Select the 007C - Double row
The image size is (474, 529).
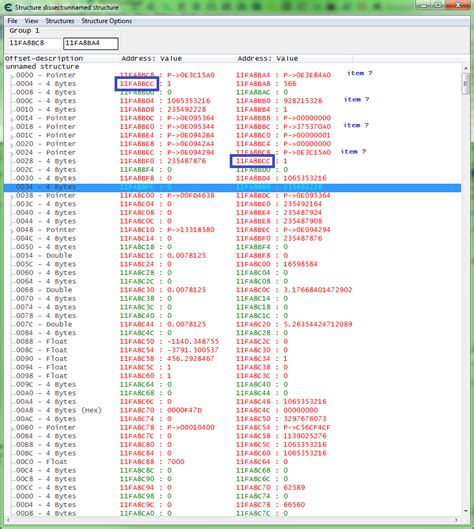(x=232, y=324)
